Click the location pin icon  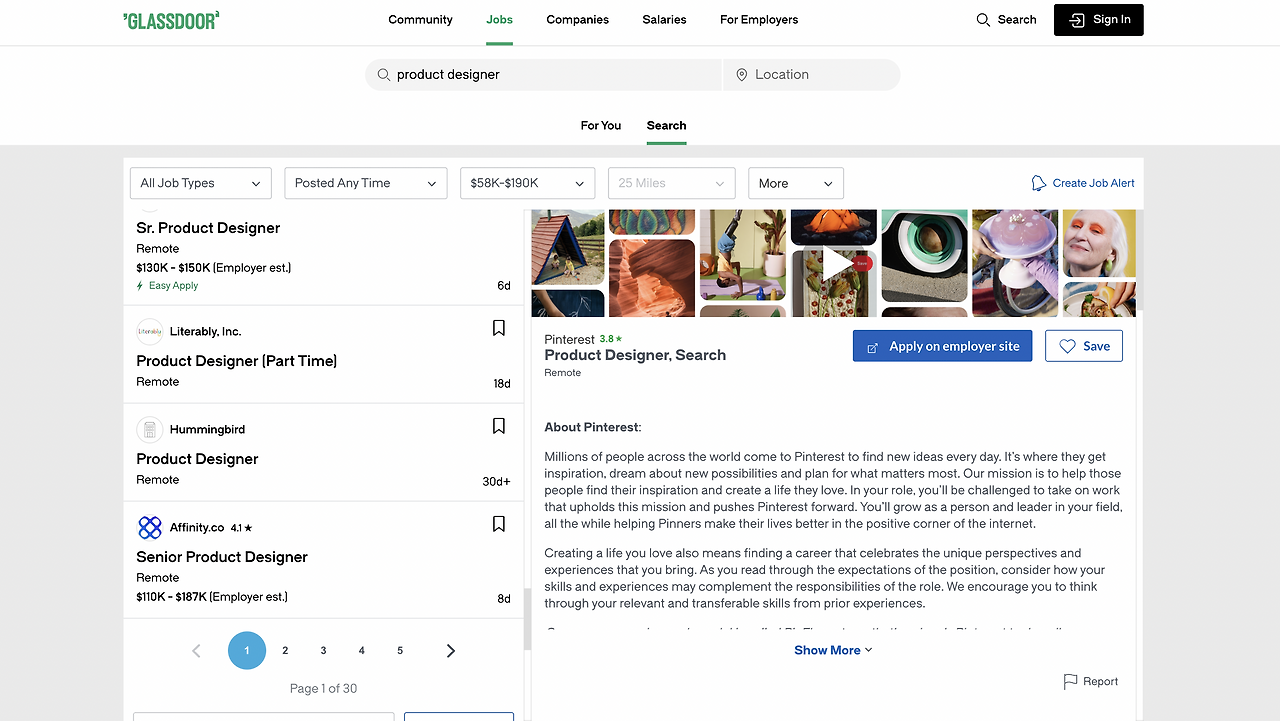(742, 75)
